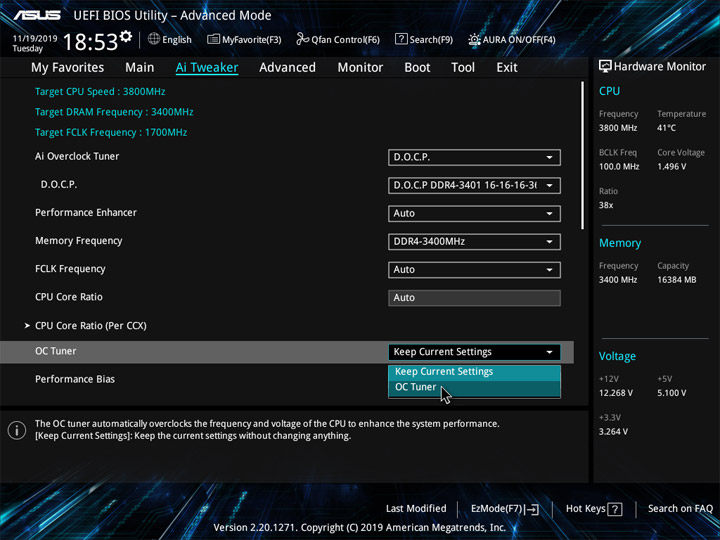Expand CPU Core Ratio (Per CCX) submenu
Viewport: 720px width, 540px height.
click(x=90, y=326)
